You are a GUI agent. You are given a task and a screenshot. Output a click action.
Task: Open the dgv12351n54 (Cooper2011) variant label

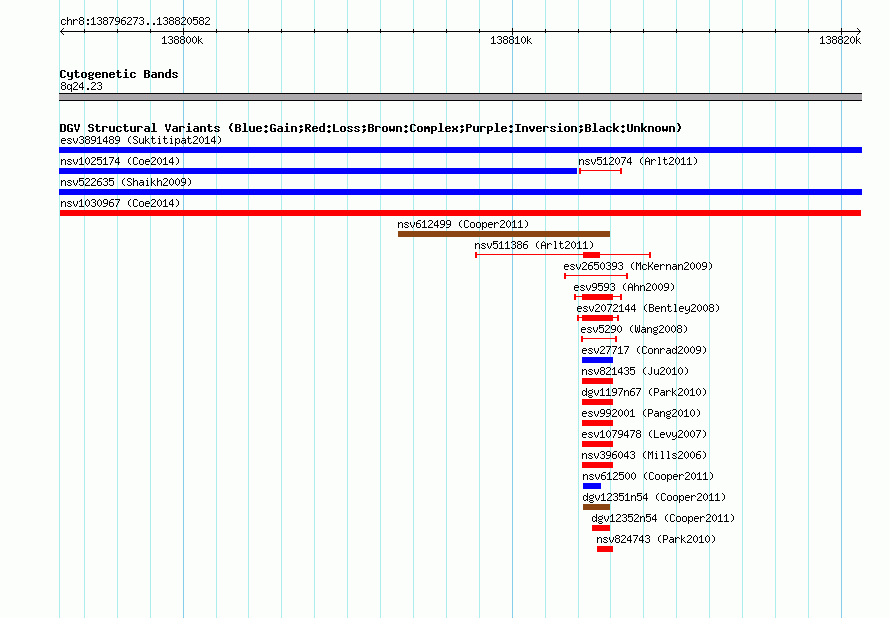[654, 497]
